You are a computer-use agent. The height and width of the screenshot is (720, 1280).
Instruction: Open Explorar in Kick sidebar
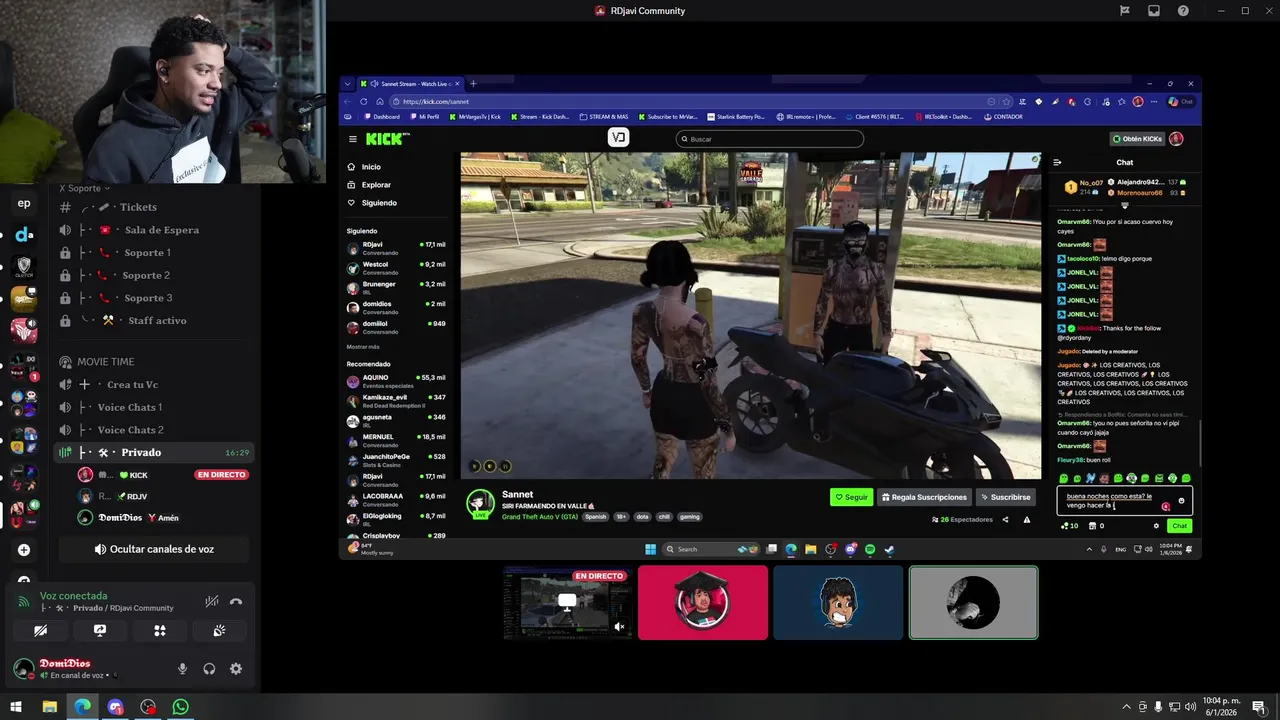(376, 185)
